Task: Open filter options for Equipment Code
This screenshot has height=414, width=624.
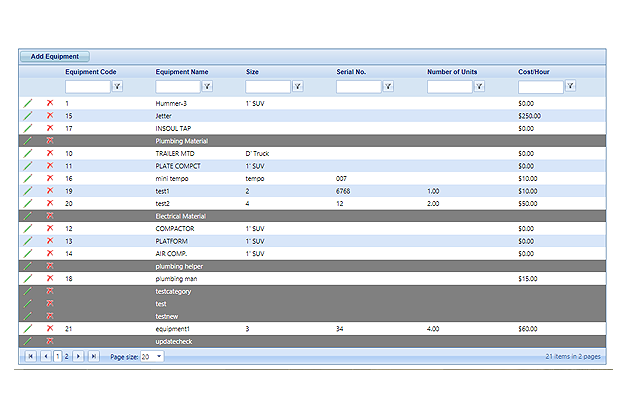Action: coord(117,87)
